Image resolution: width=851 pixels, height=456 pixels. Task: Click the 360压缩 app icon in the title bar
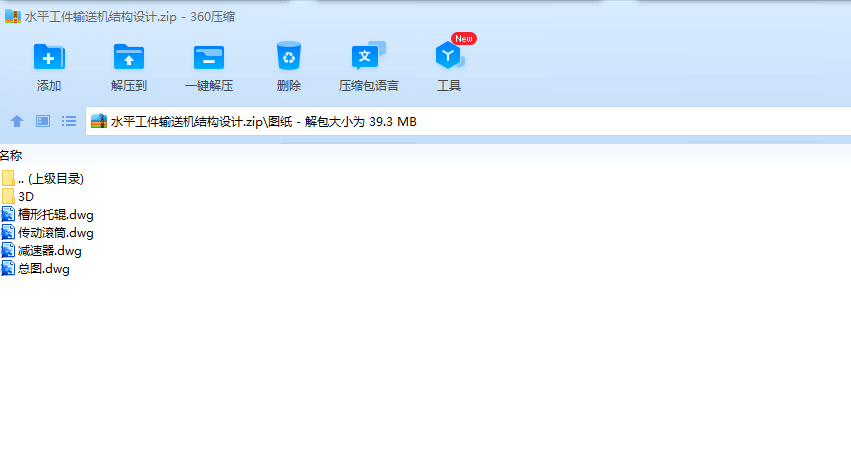click(12, 16)
